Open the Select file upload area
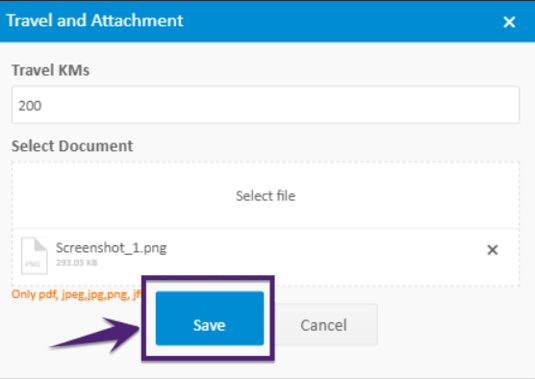This screenshot has width=535, height=379. coord(265,195)
